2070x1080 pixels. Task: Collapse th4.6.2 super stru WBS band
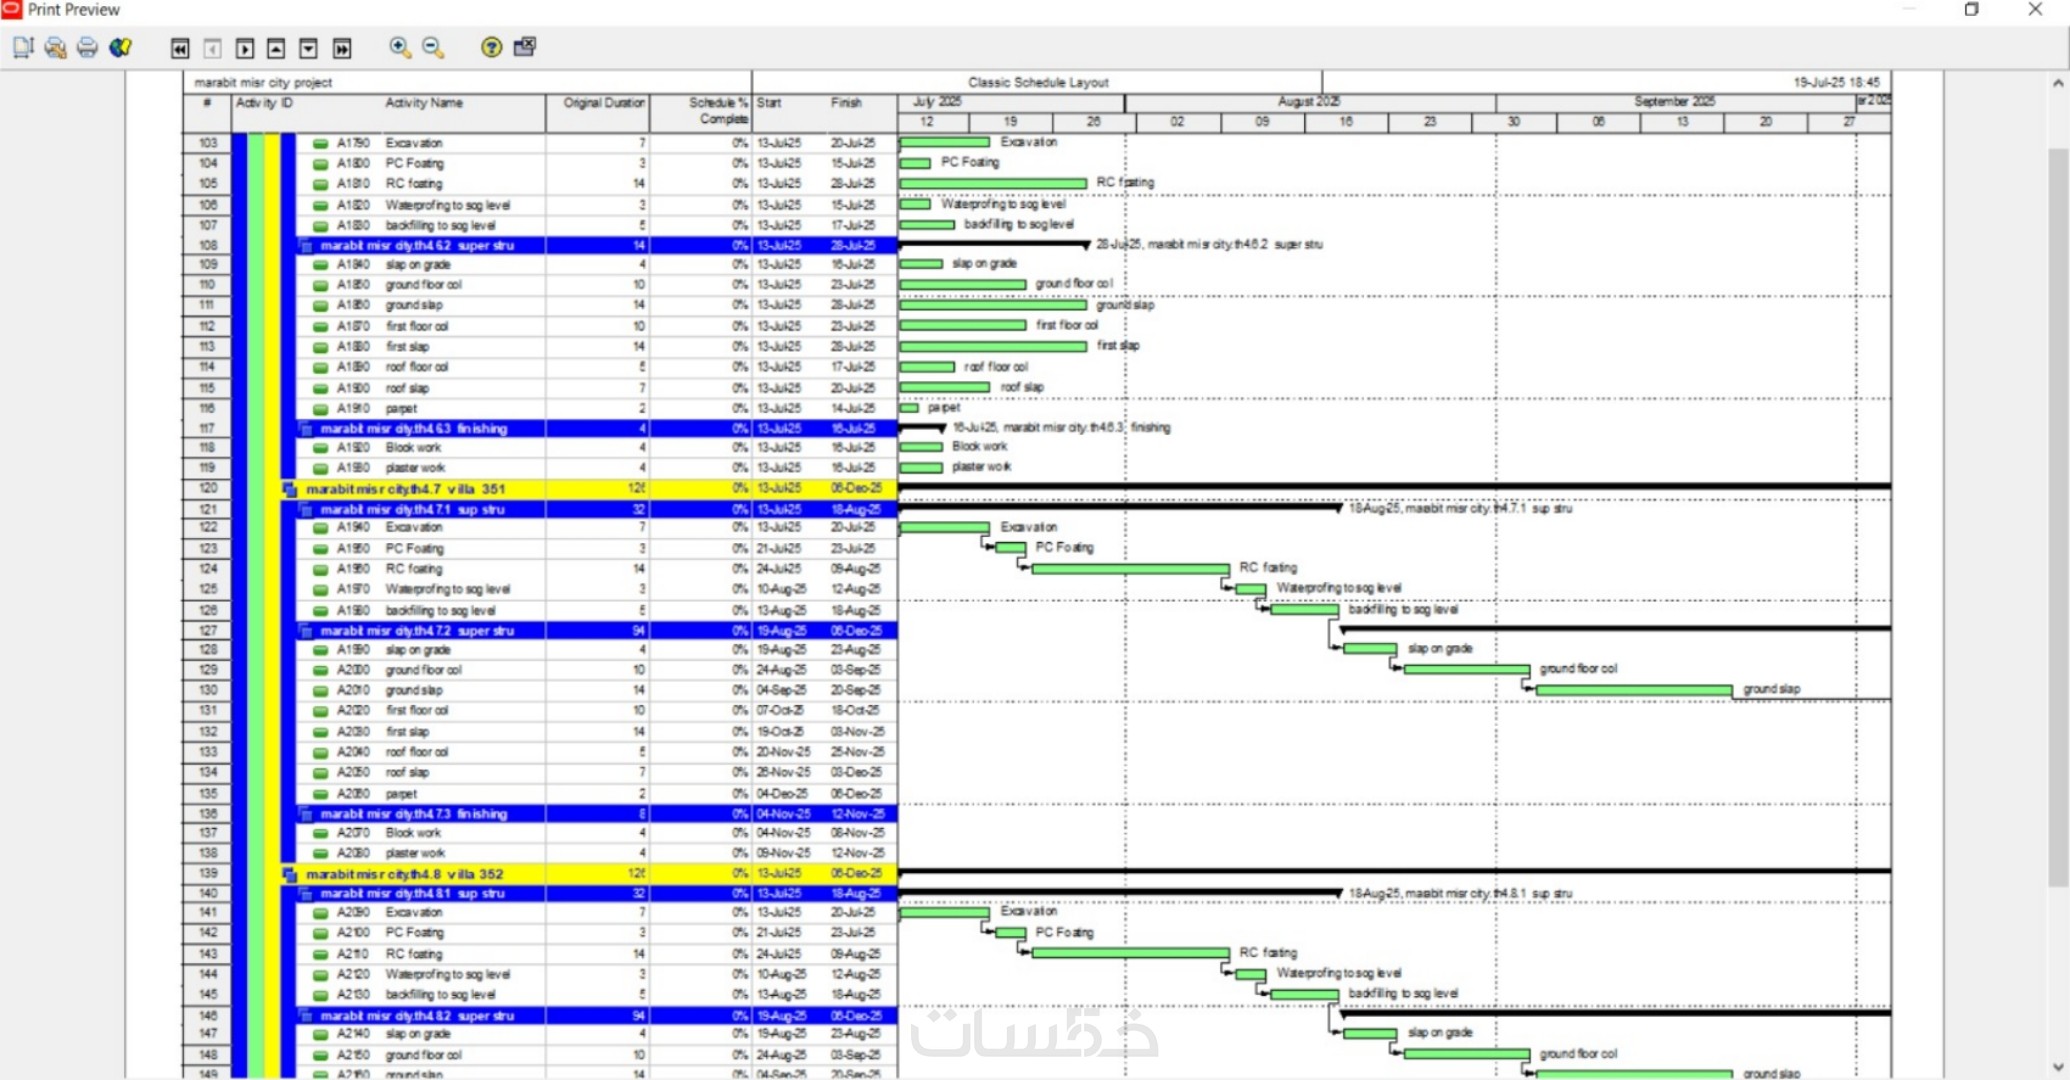pyautogui.click(x=307, y=246)
